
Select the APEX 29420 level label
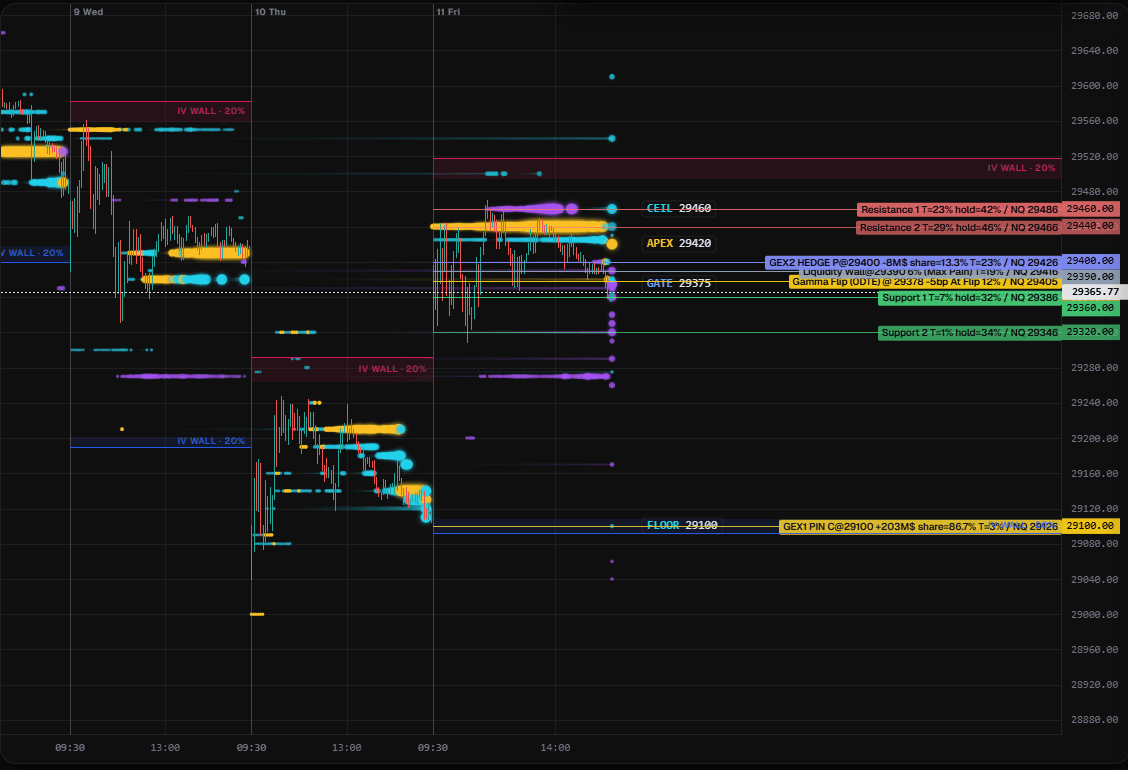click(678, 243)
